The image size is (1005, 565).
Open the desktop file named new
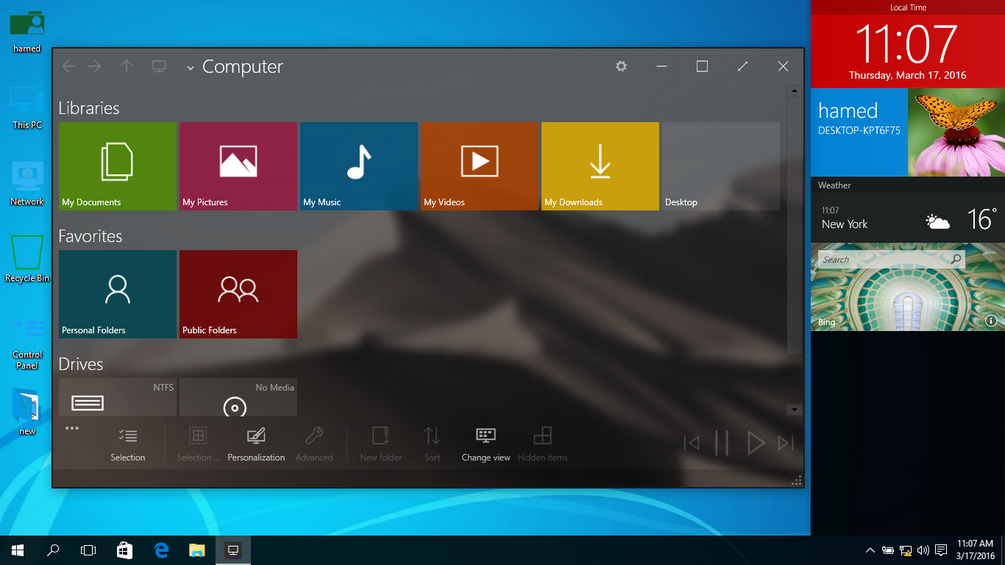27,412
